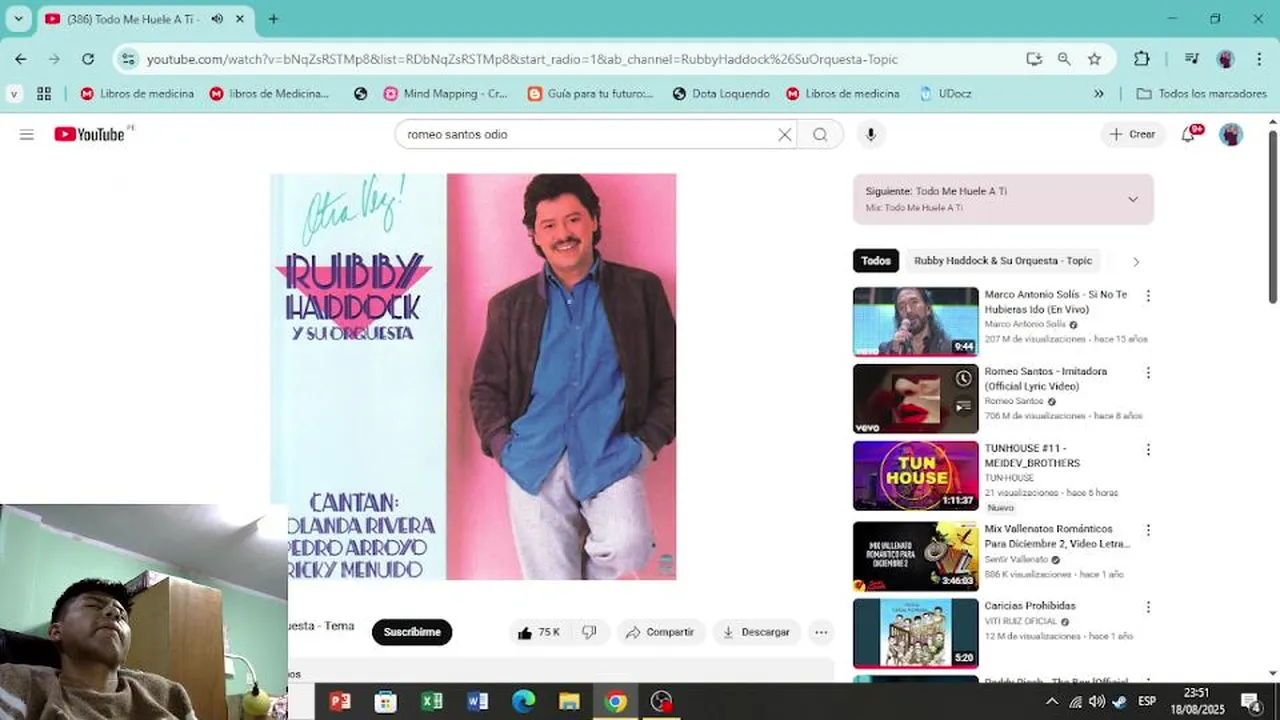Open Chrome media controls icon
The image size is (1280, 720).
pos(1191,59)
